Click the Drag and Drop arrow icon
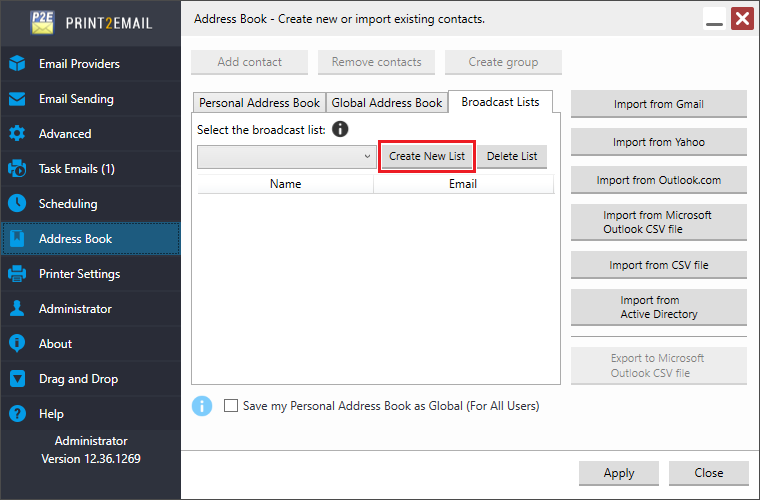This screenshot has width=760, height=500. (17, 378)
